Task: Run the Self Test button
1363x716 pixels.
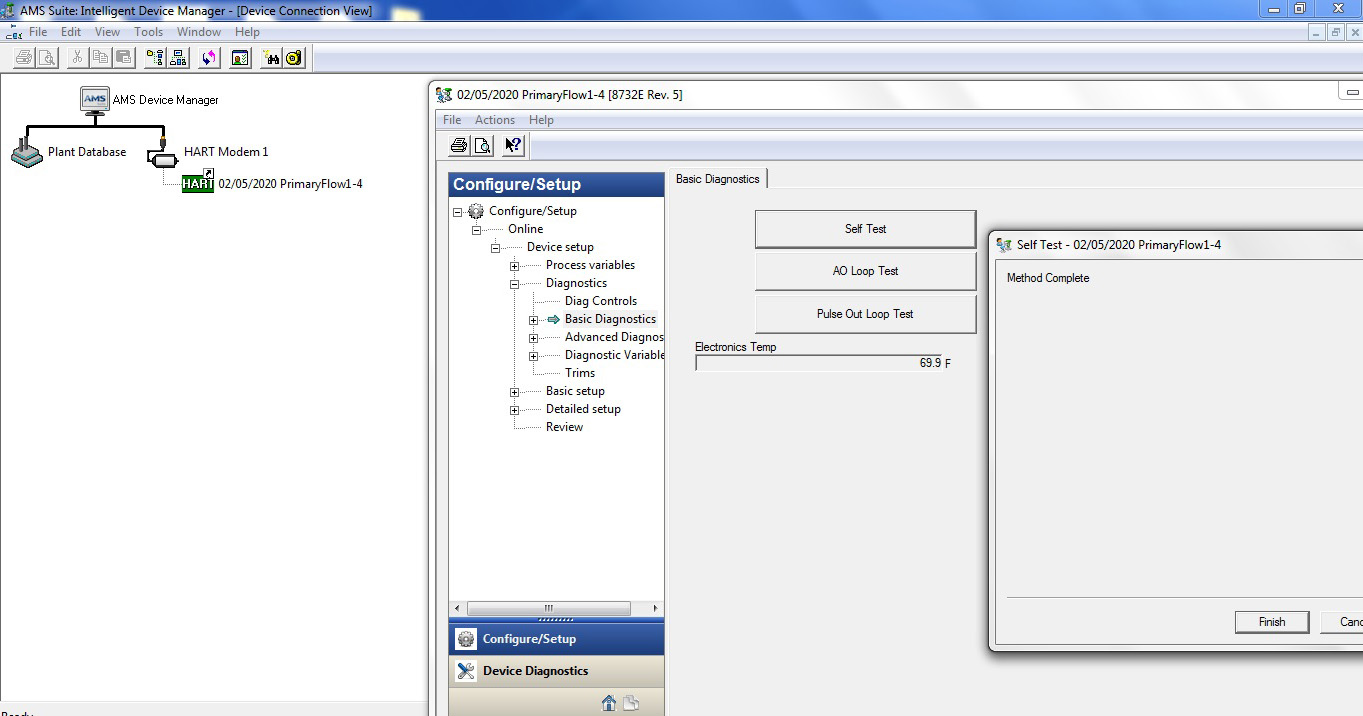Action: click(x=865, y=229)
